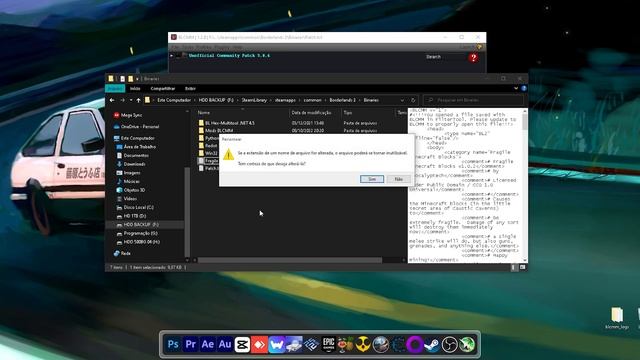
Task: Click the red help icon in BLCMM
Action: (x=473, y=58)
